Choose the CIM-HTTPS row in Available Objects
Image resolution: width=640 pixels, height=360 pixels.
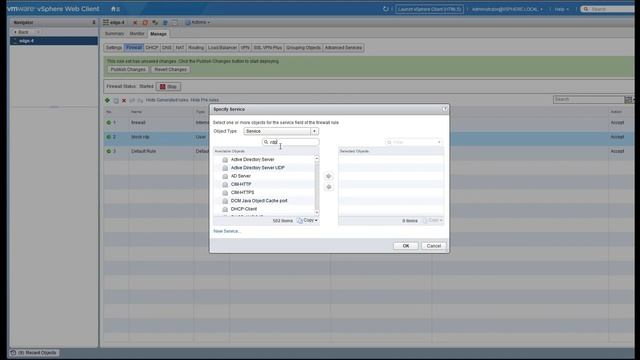tap(264, 192)
